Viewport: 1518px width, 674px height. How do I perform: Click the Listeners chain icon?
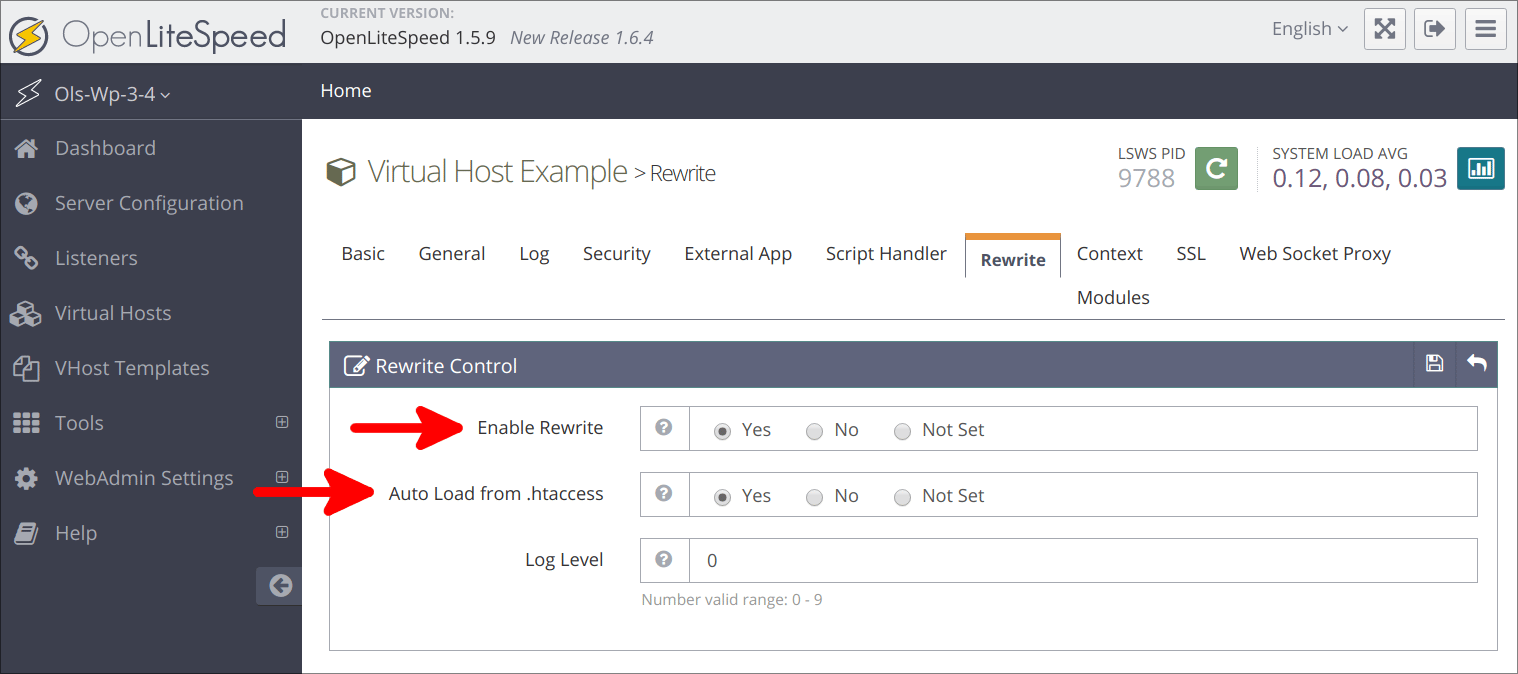[x=26, y=258]
